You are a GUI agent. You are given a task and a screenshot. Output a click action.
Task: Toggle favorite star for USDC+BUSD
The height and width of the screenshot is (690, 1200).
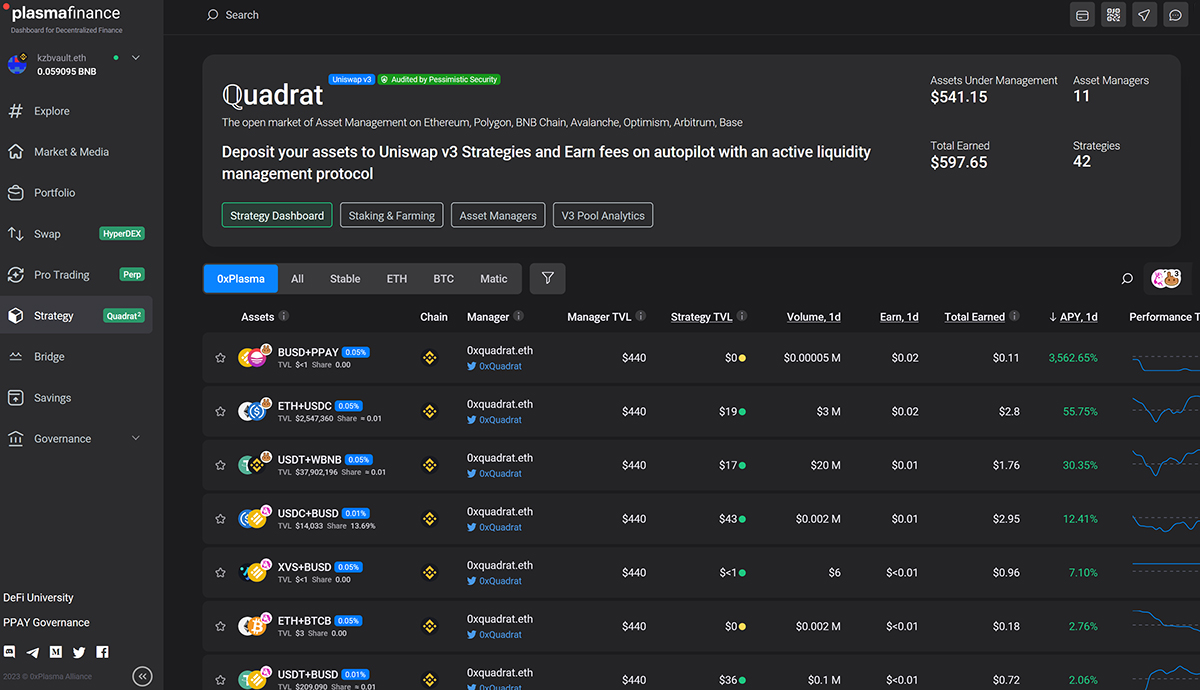coord(221,519)
